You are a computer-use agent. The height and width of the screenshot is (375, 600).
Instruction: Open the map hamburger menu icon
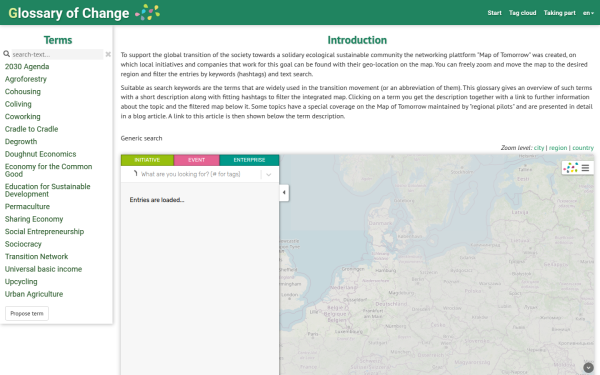585,168
